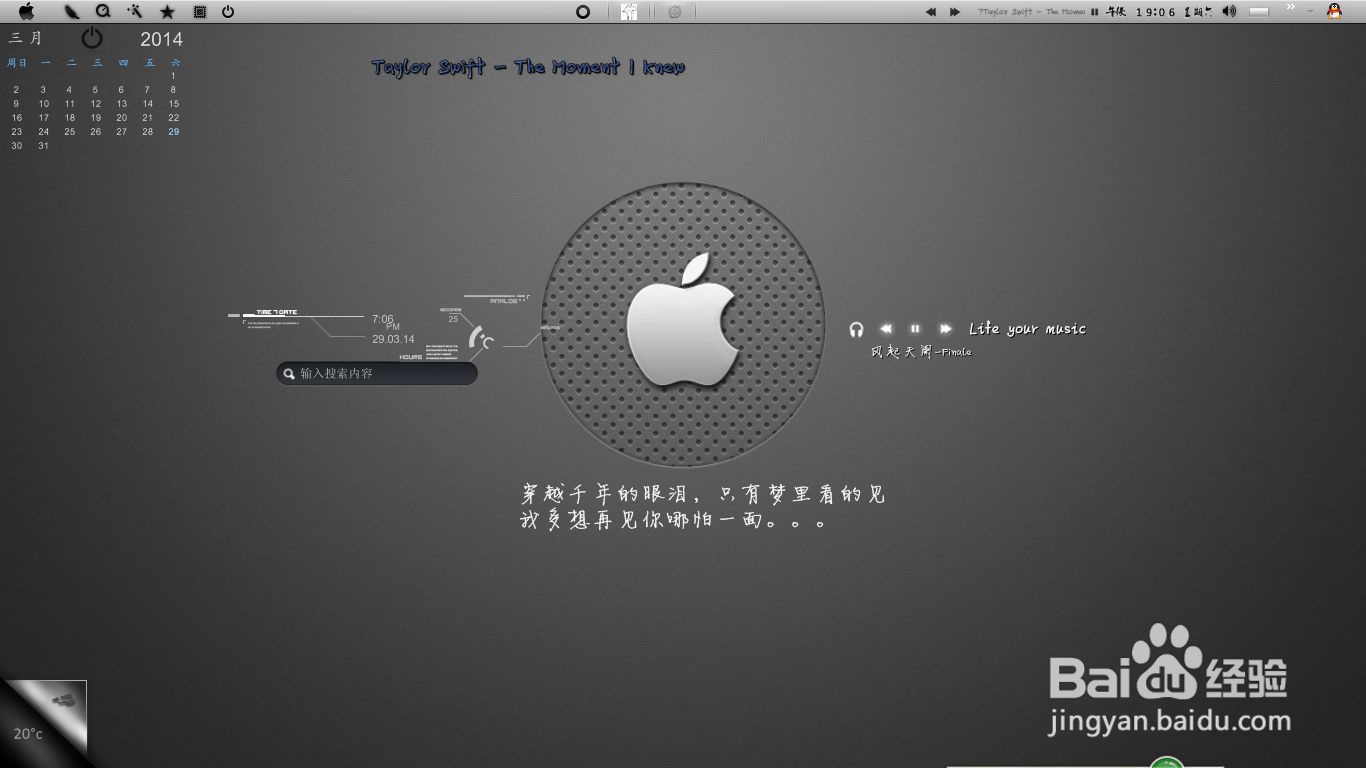
Task: Click the small power icon in top bar
Action: pyautogui.click(x=228, y=12)
